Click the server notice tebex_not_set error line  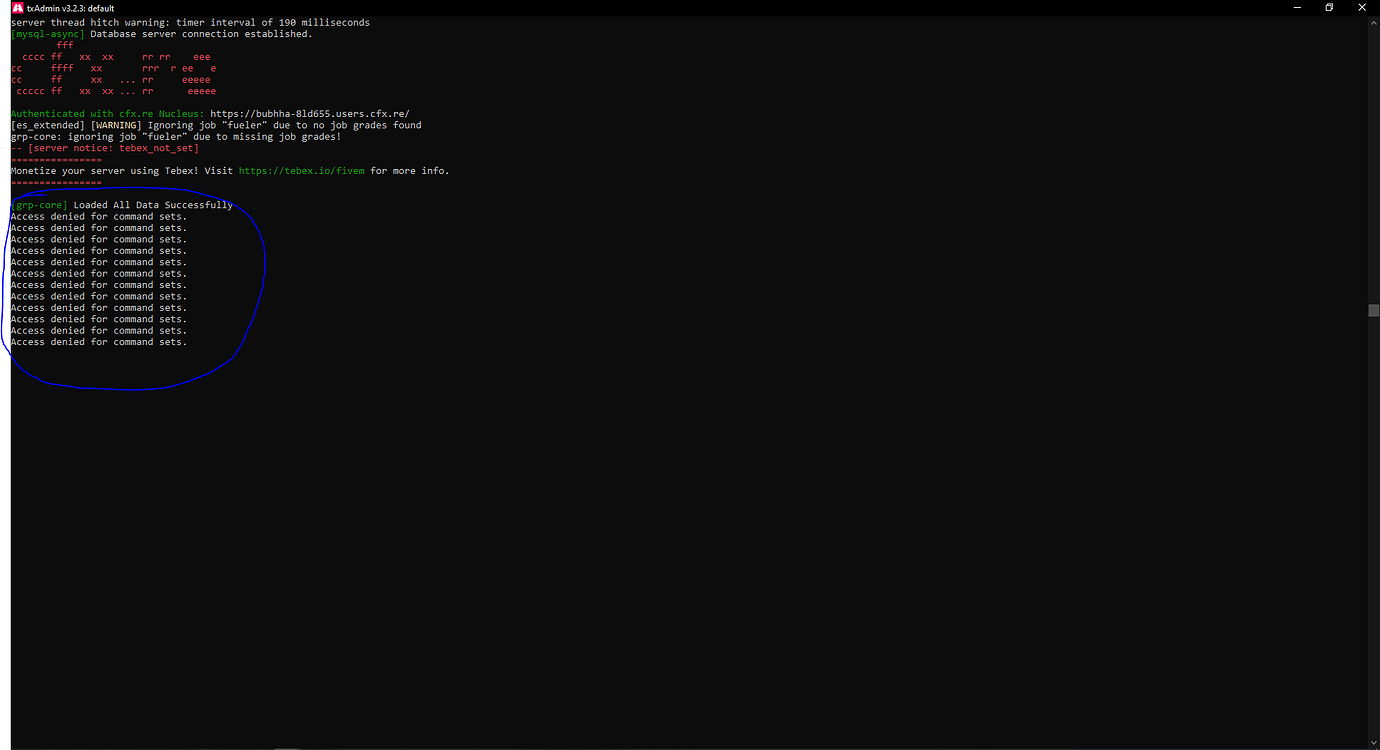[105, 147]
